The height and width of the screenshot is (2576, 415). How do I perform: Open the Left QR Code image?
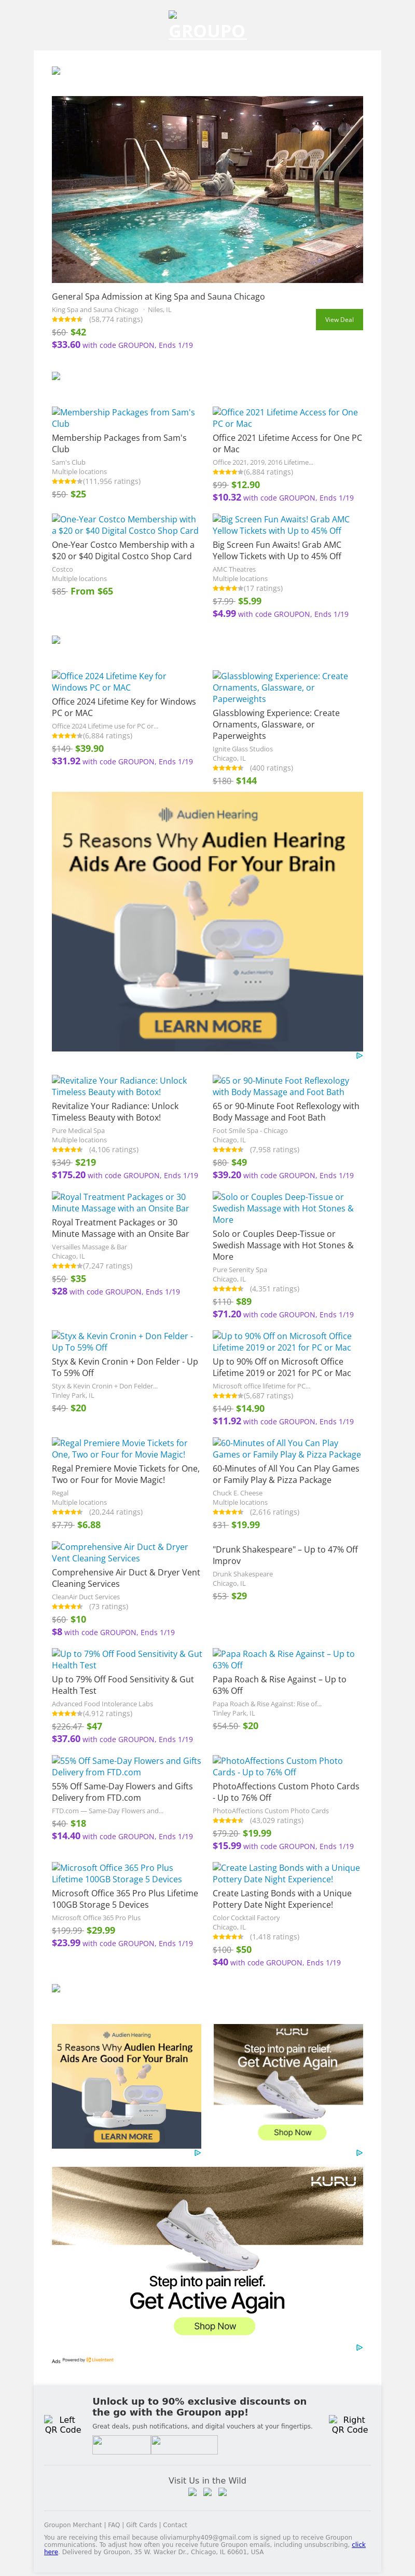point(62,2424)
